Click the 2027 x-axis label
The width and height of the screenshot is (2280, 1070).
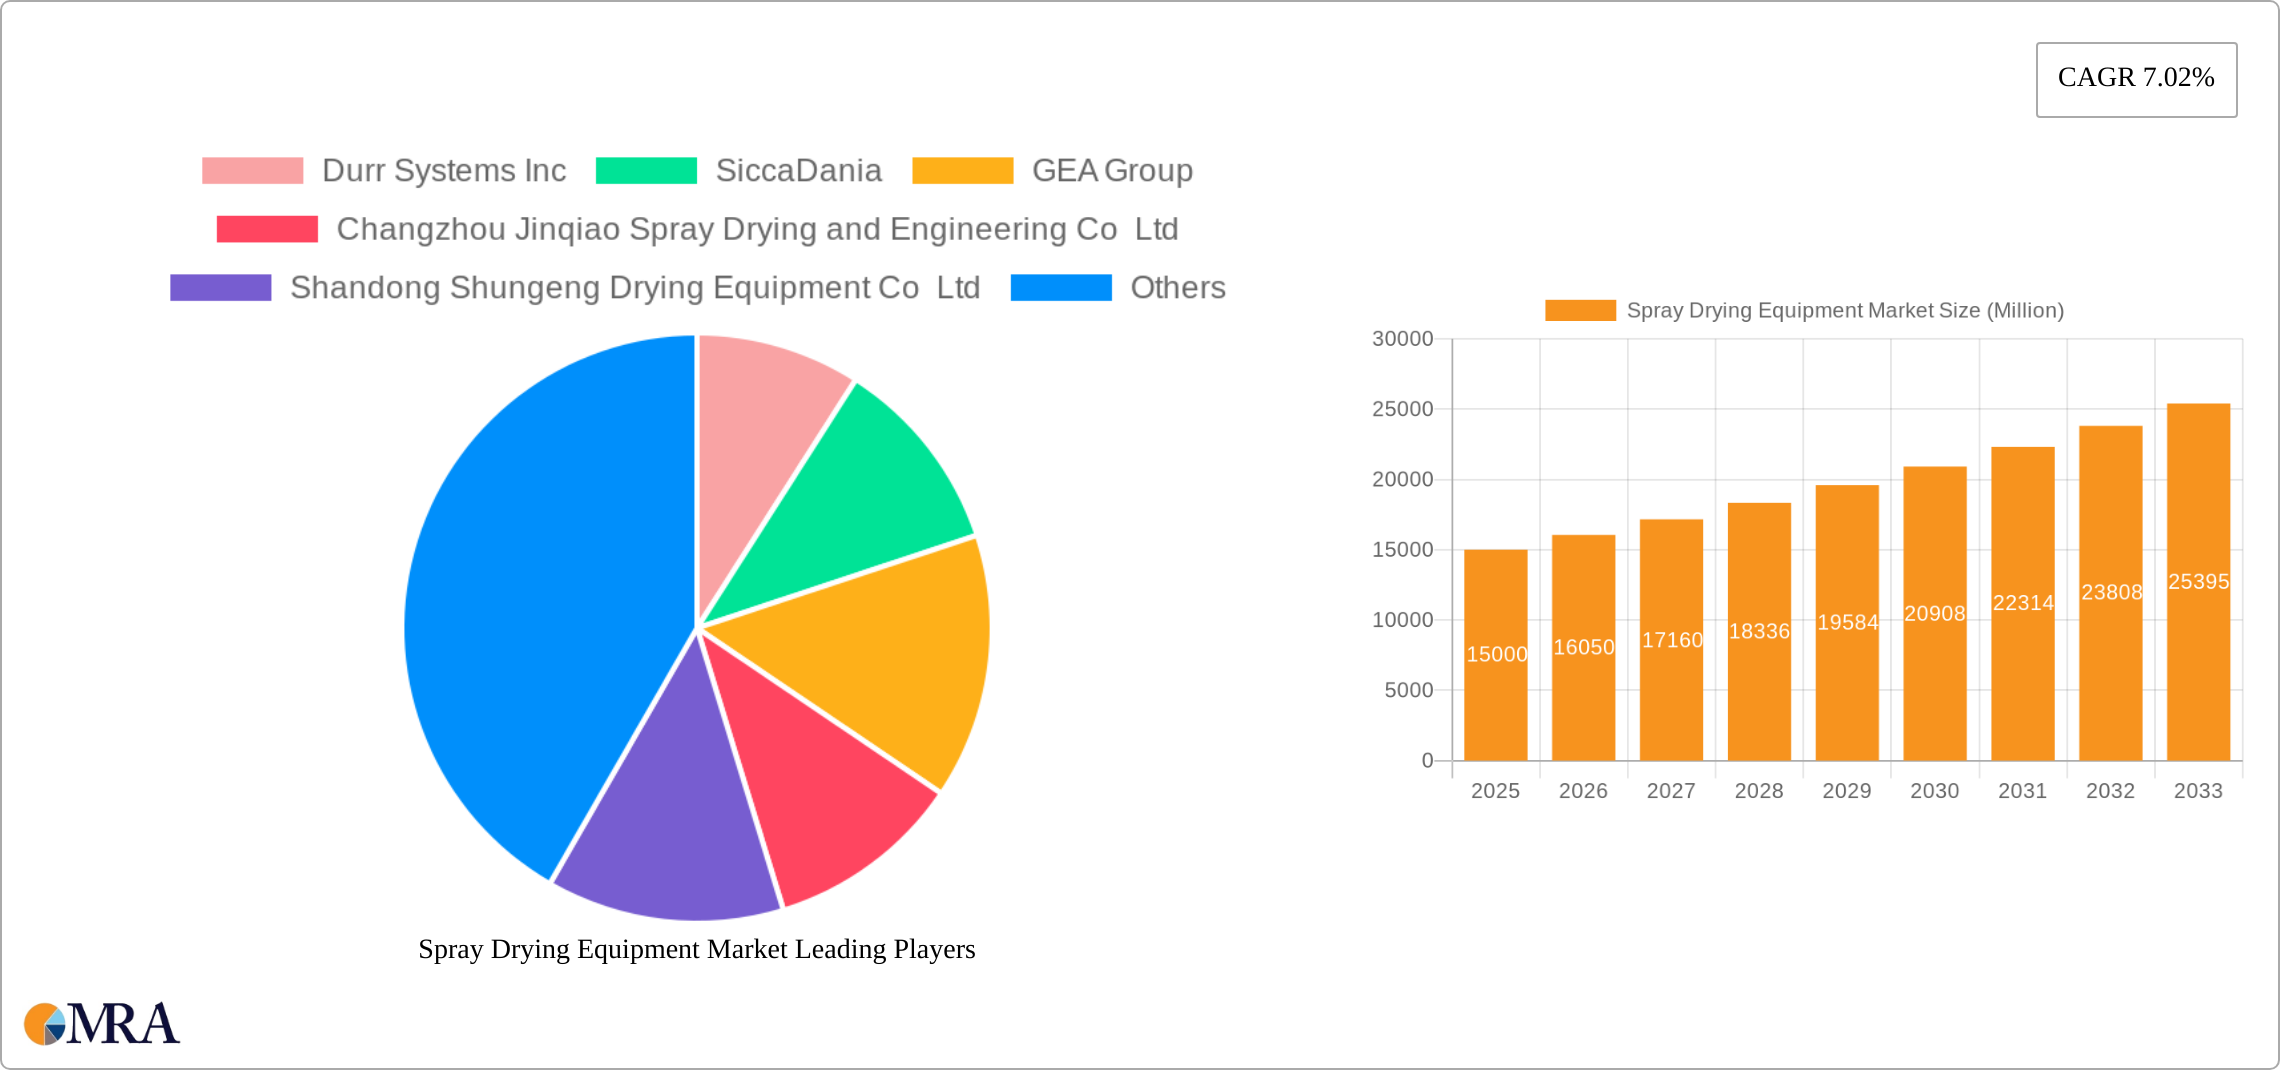(x=1671, y=791)
